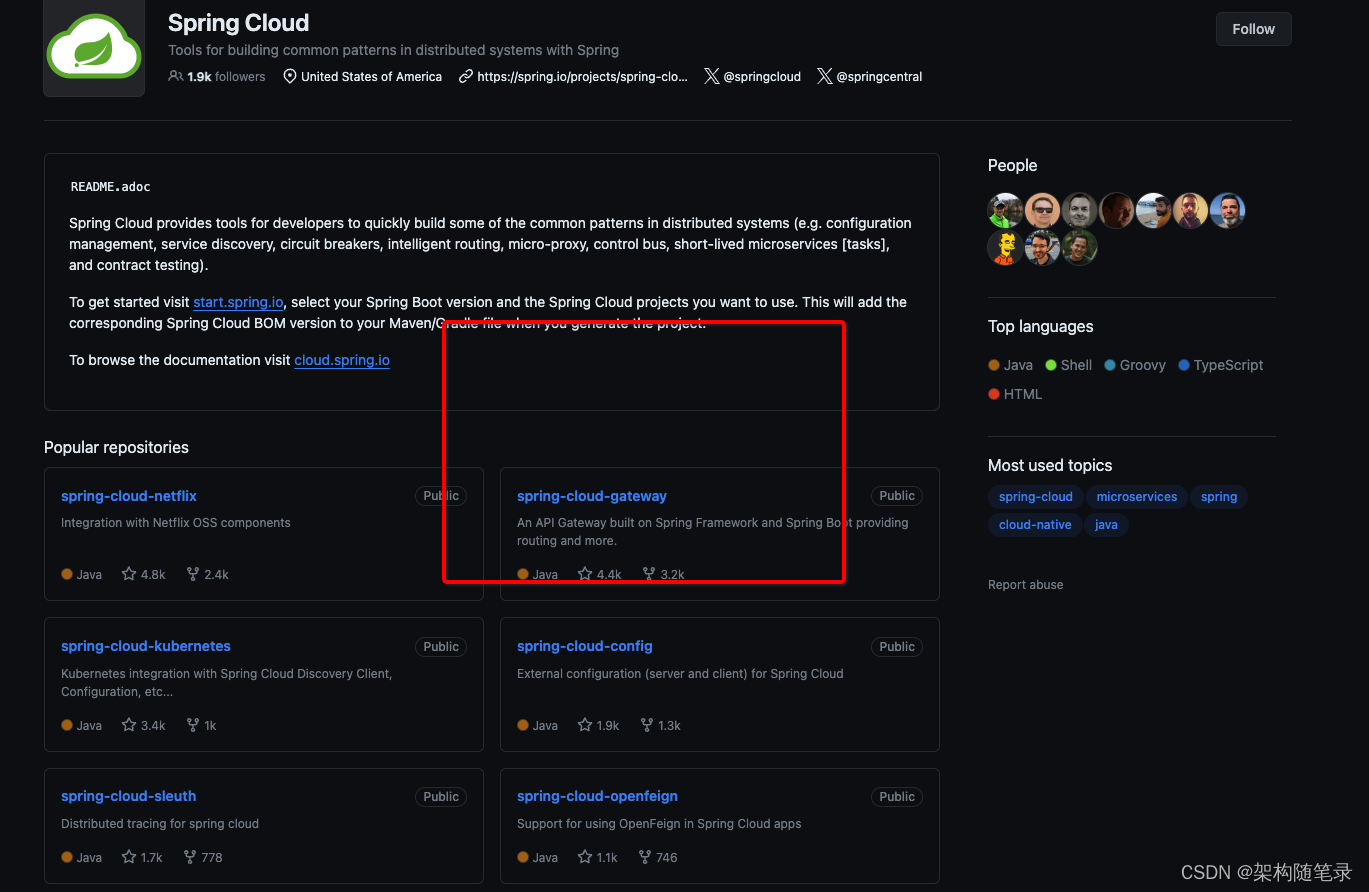The image size is (1369, 892).
Task: Click the Report abuse link
Action: click(x=1025, y=584)
